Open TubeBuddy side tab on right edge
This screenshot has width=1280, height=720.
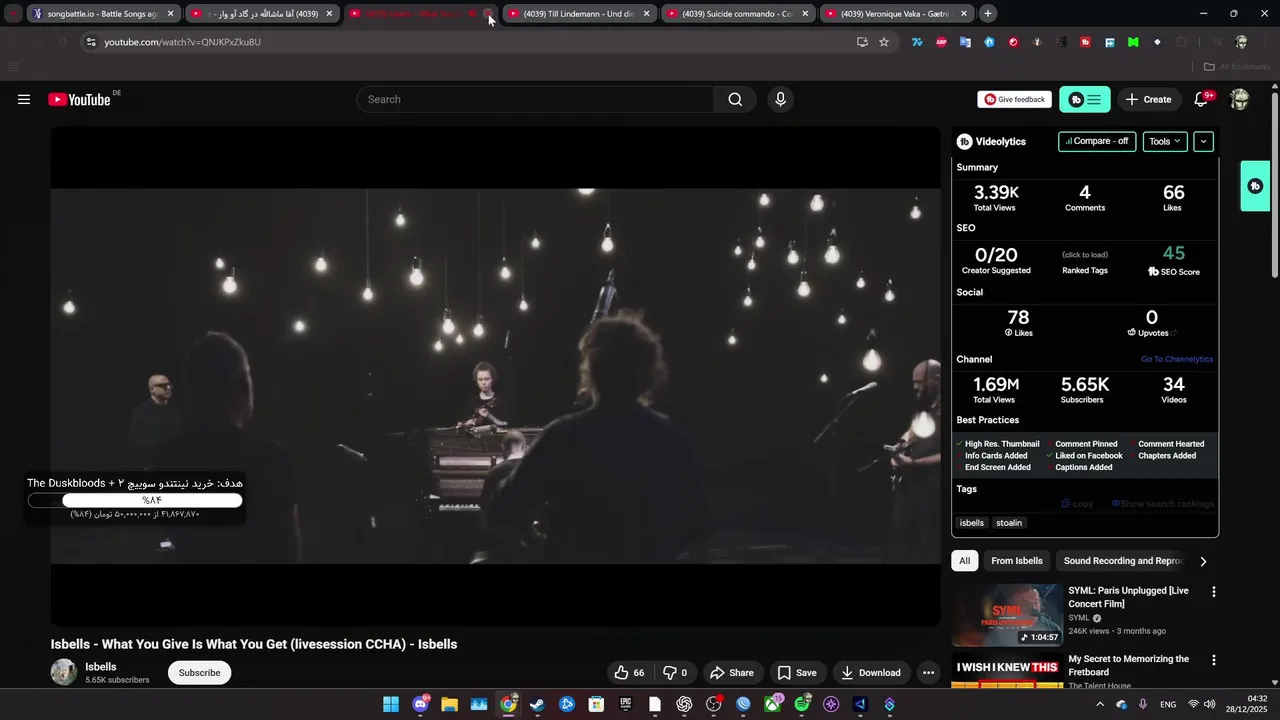tap(1255, 186)
